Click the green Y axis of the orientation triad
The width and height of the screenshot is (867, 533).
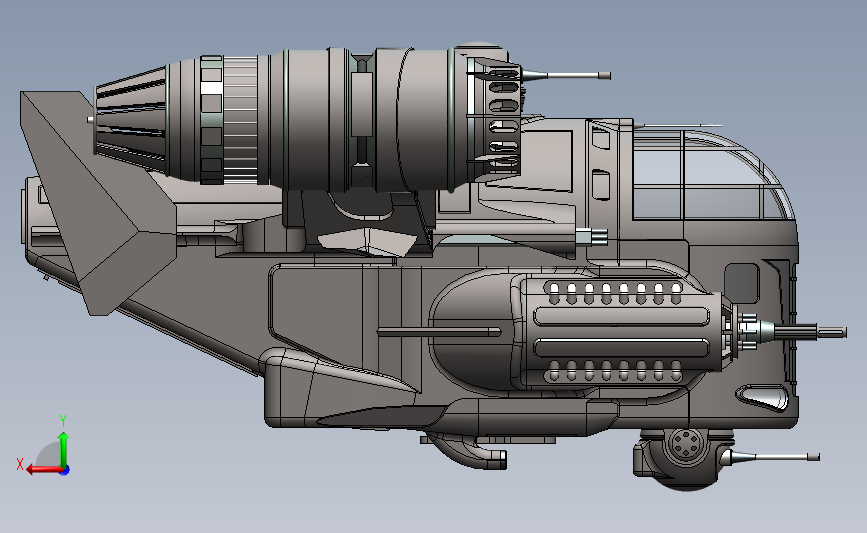64,450
